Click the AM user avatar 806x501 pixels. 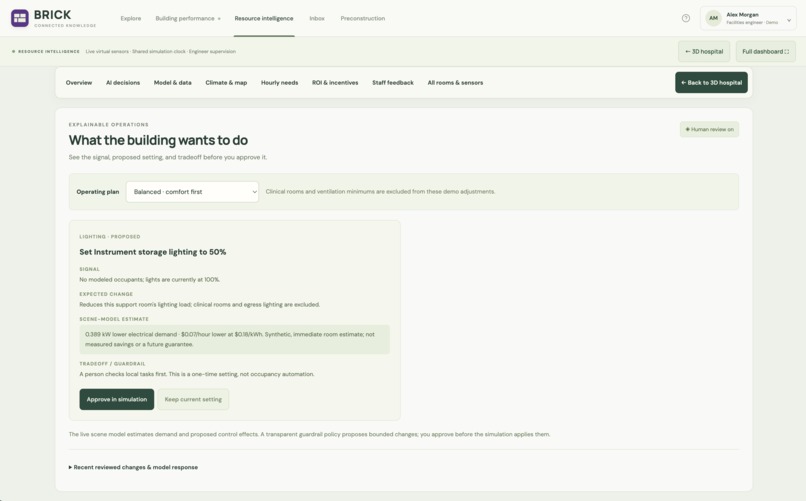[x=713, y=18]
